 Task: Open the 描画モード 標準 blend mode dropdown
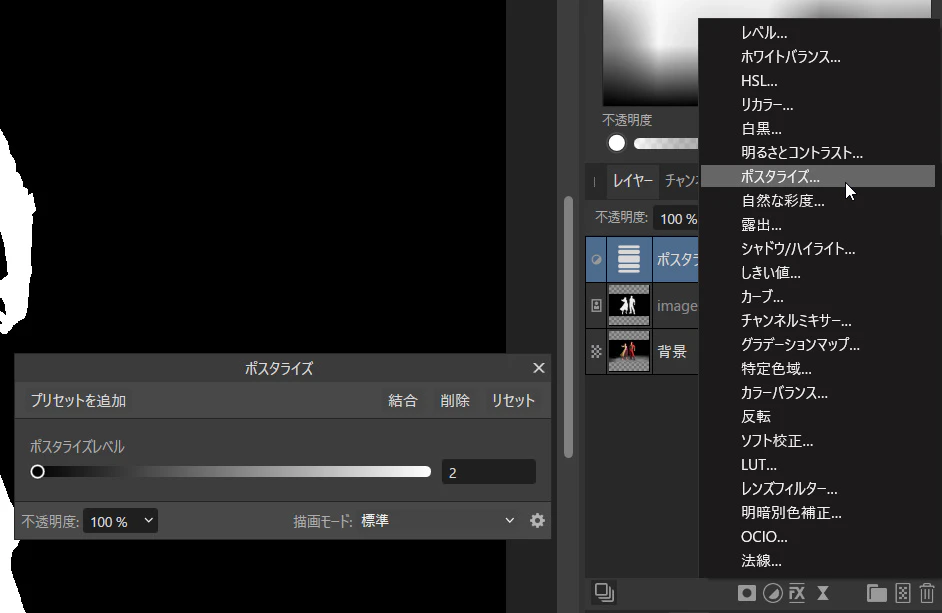tap(437, 520)
